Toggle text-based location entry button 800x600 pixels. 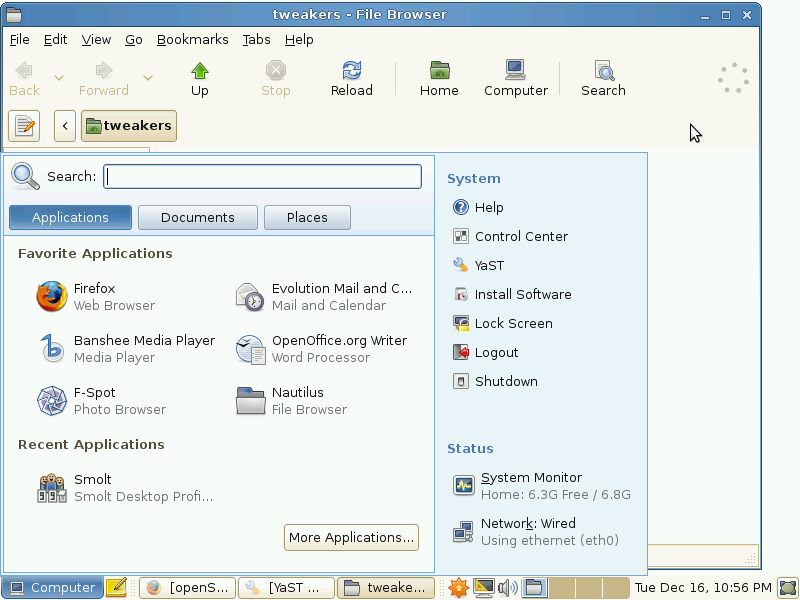tap(24, 126)
